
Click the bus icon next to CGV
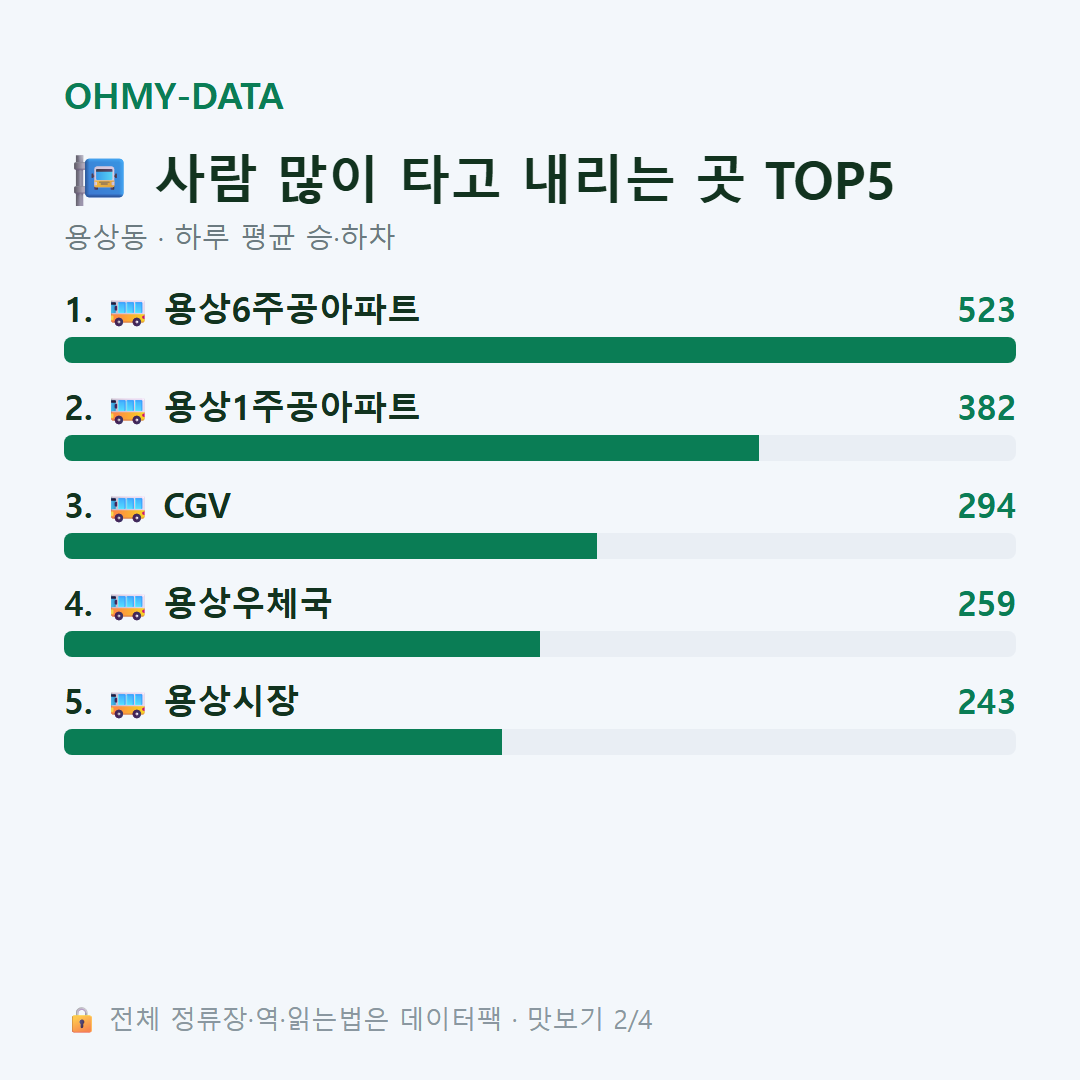tap(128, 508)
